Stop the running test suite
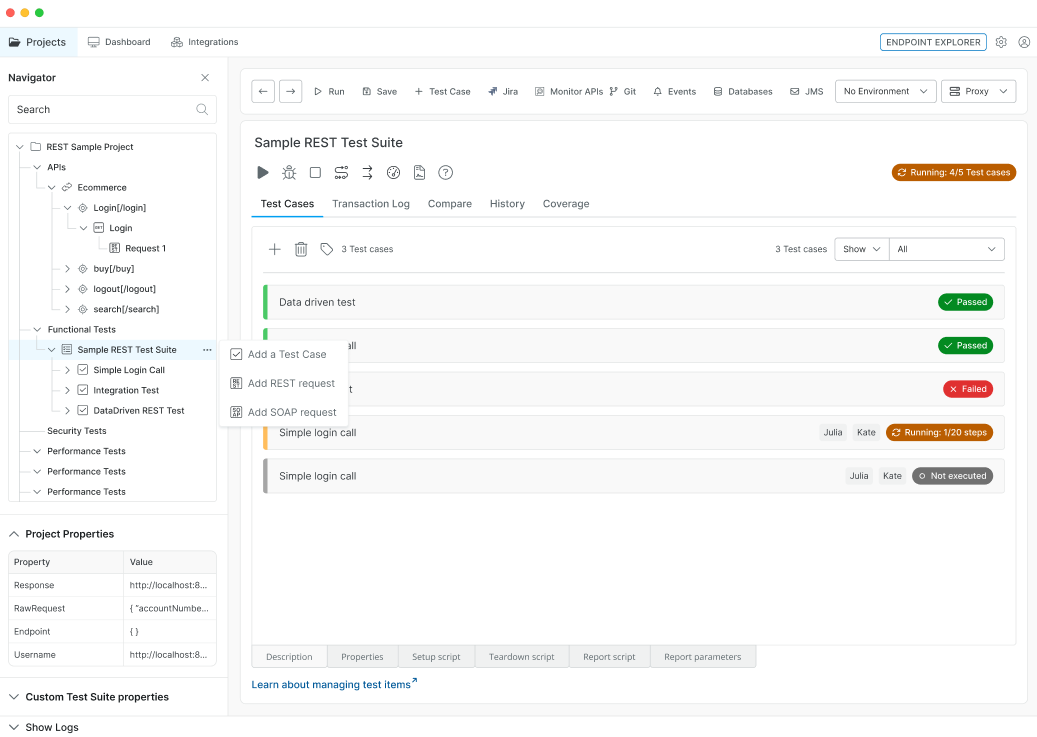Image resolution: width=1037 pixels, height=737 pixels. tap(313, 172)
